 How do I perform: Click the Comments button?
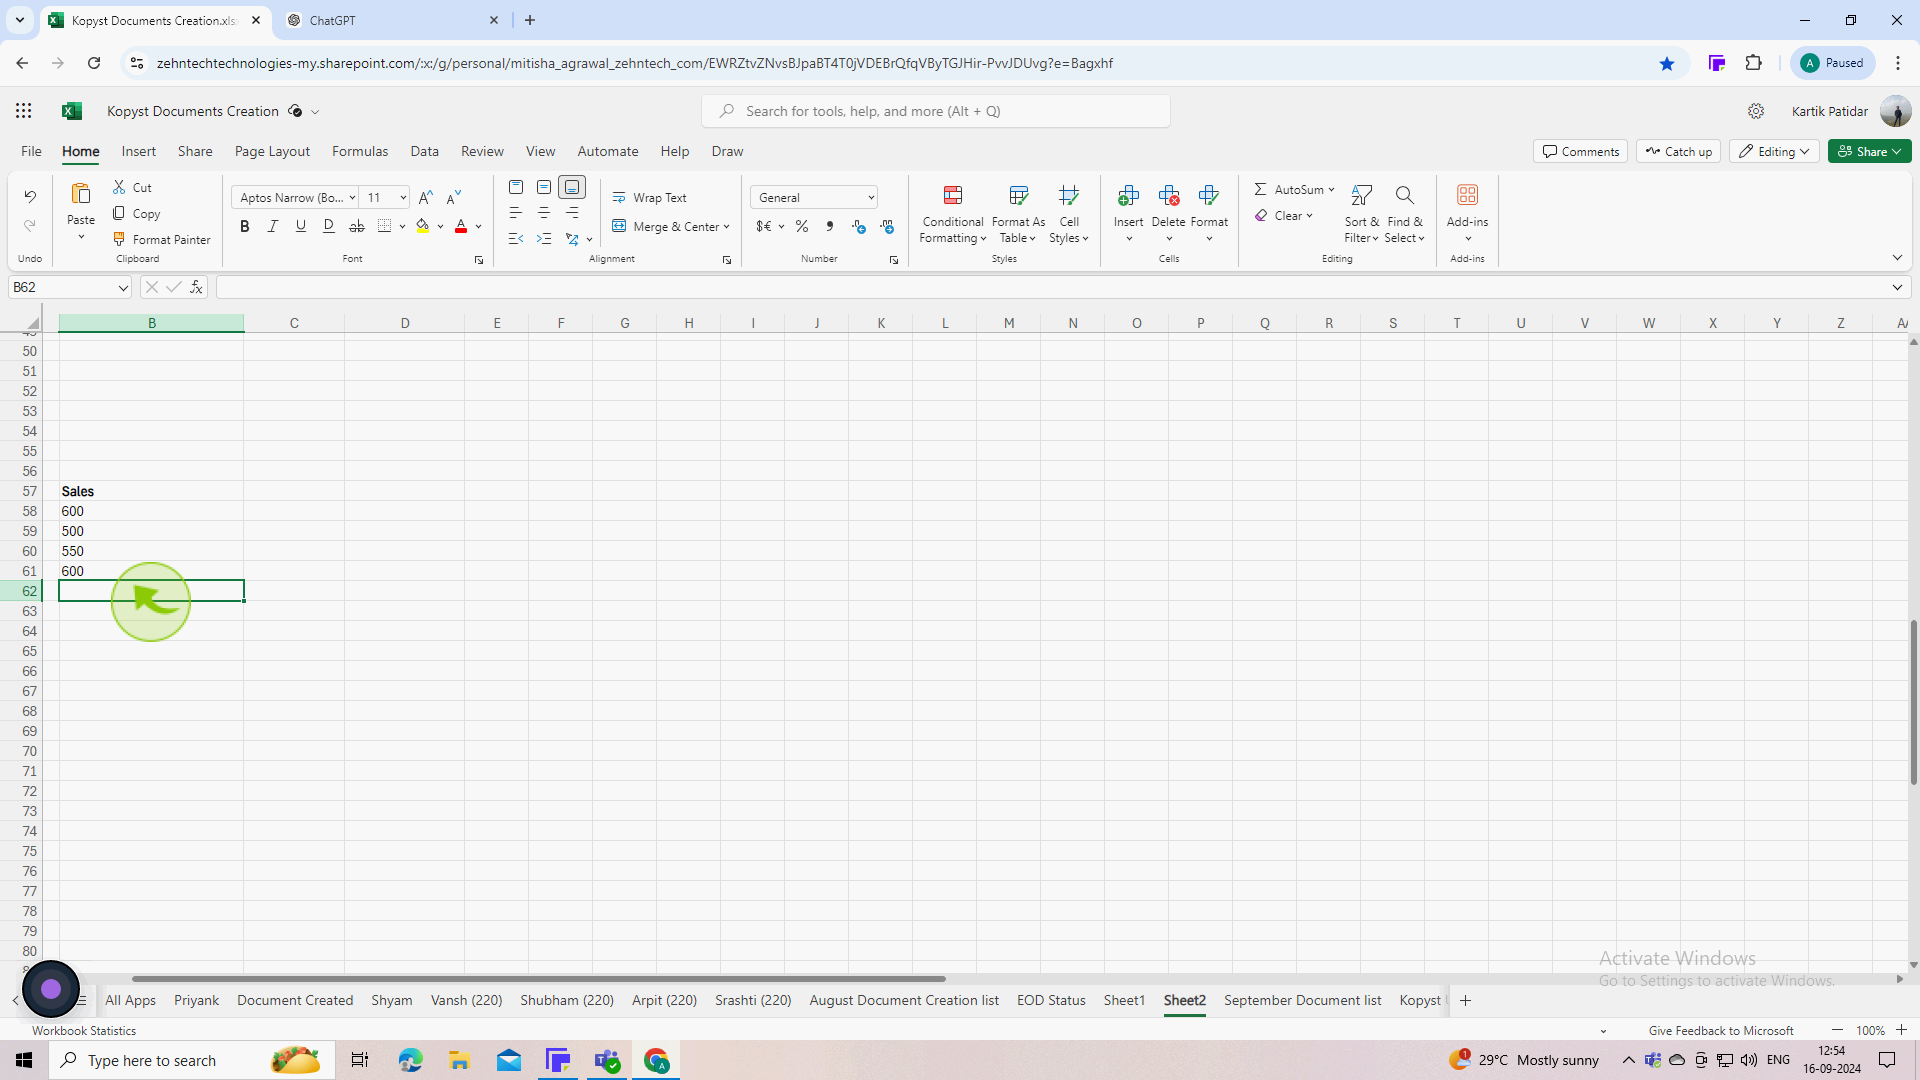pos(1581,149)
